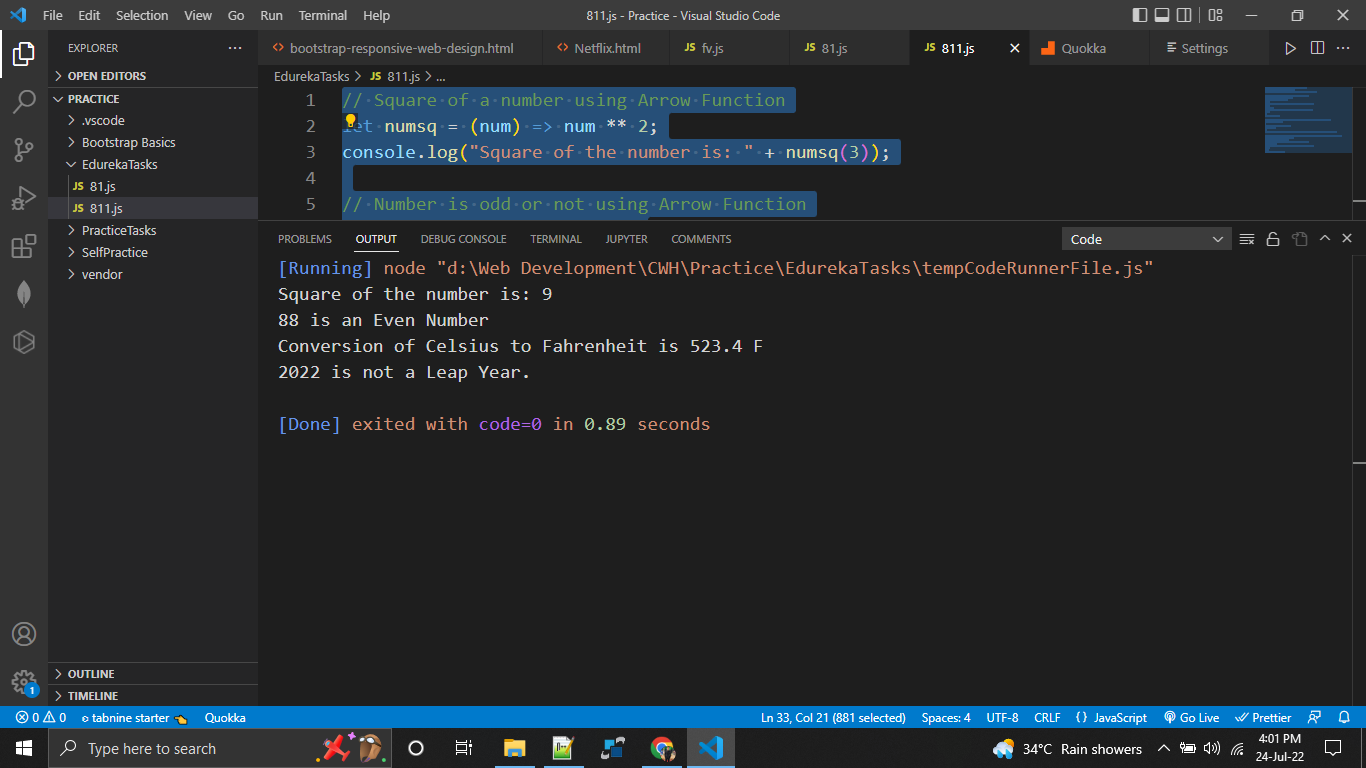Screen dimensions: 1366x768
Task: Open the Code output channel dropdown
Action: [x=1146, y=239]
